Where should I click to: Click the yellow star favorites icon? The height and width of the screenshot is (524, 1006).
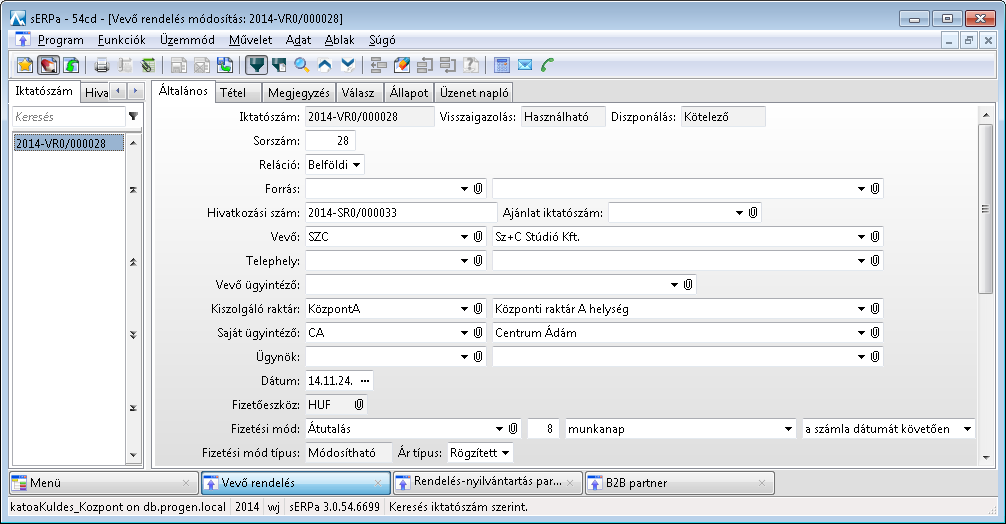[26, 65]
